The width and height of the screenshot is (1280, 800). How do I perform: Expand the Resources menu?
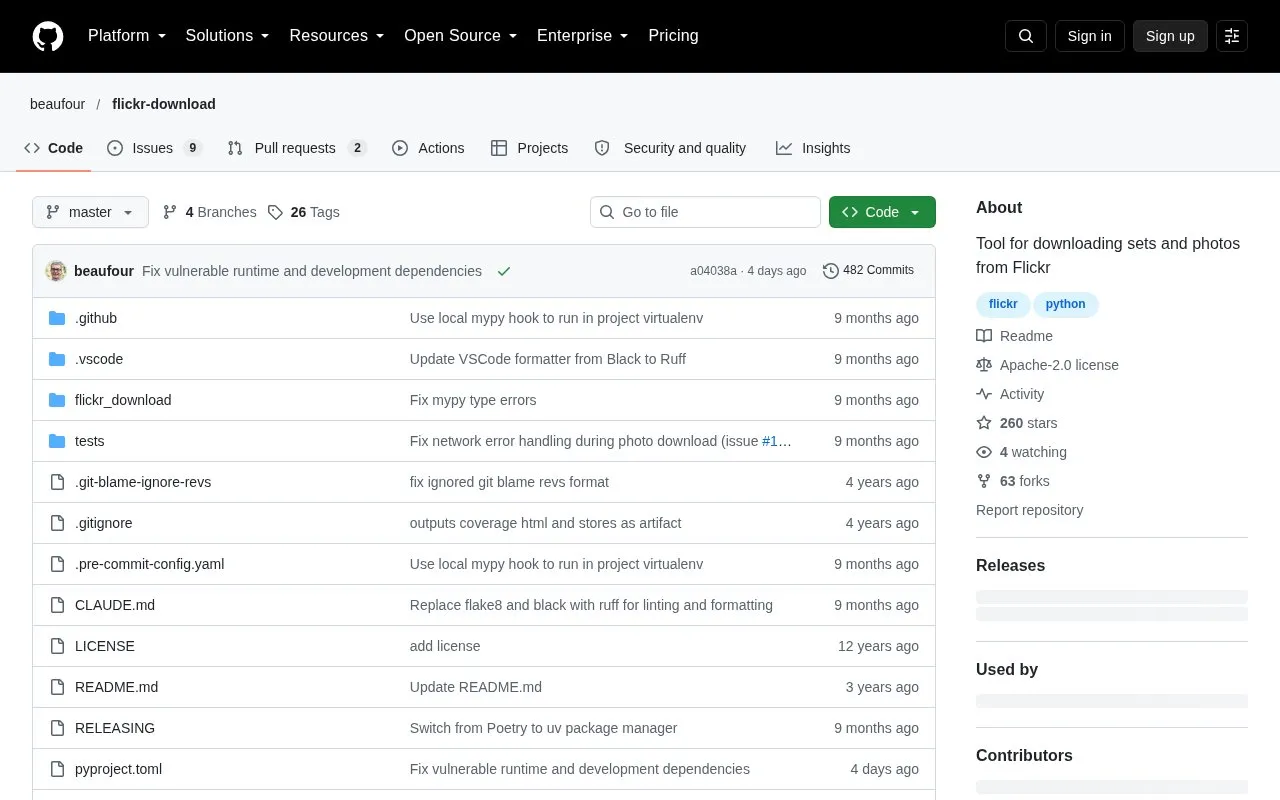pyautogui.click(x=337, y=36)
